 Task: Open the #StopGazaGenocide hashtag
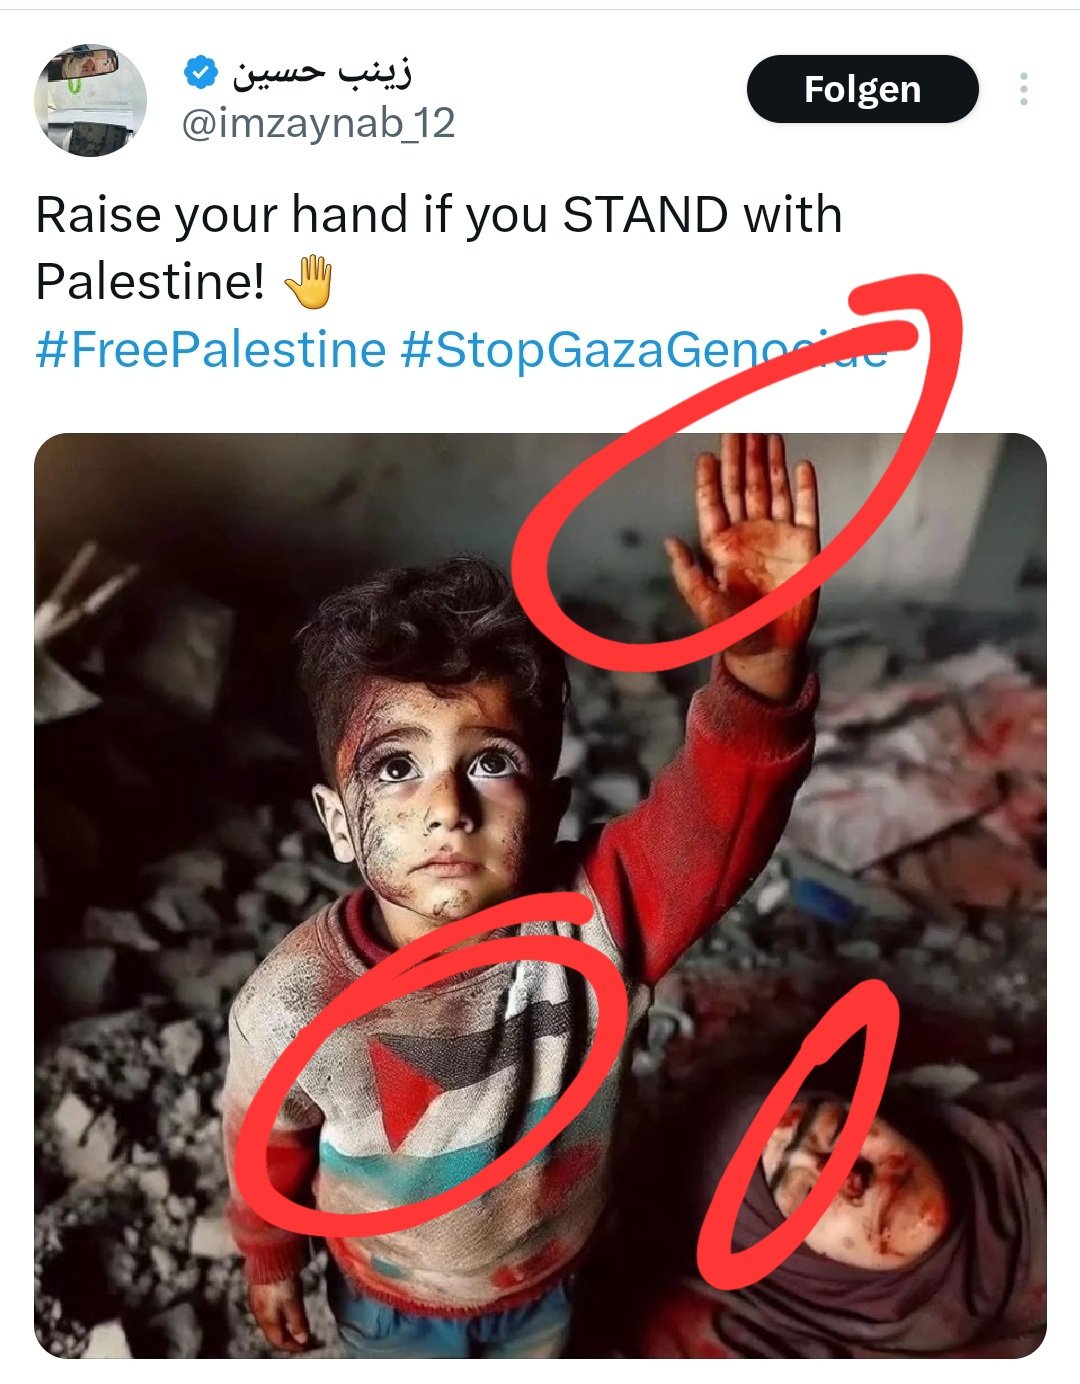click(x=644, y=349)
